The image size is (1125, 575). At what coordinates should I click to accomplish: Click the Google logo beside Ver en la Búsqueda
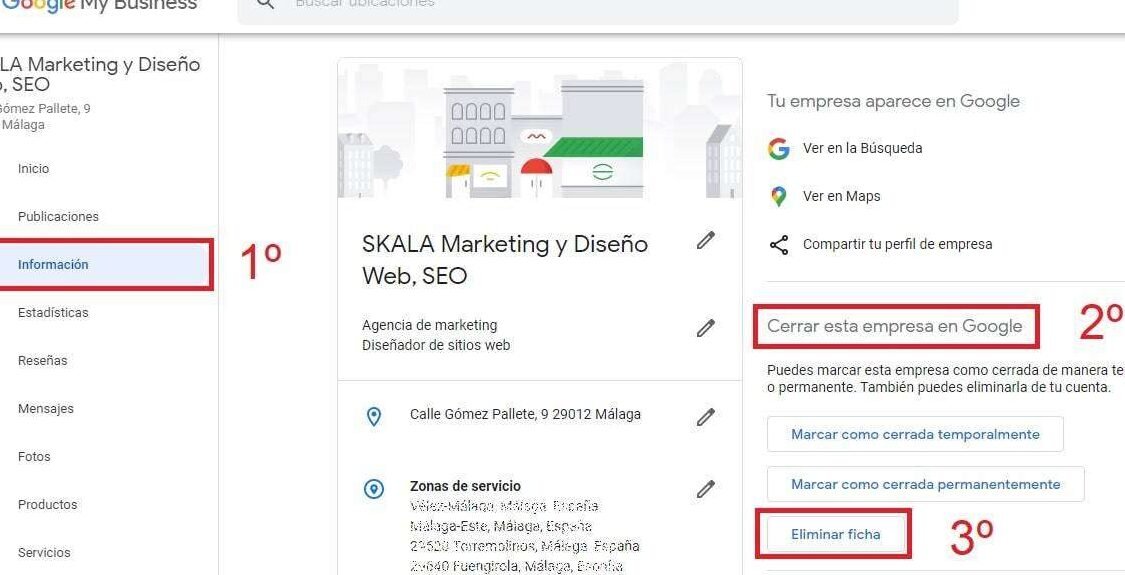(x=778, y=149)
